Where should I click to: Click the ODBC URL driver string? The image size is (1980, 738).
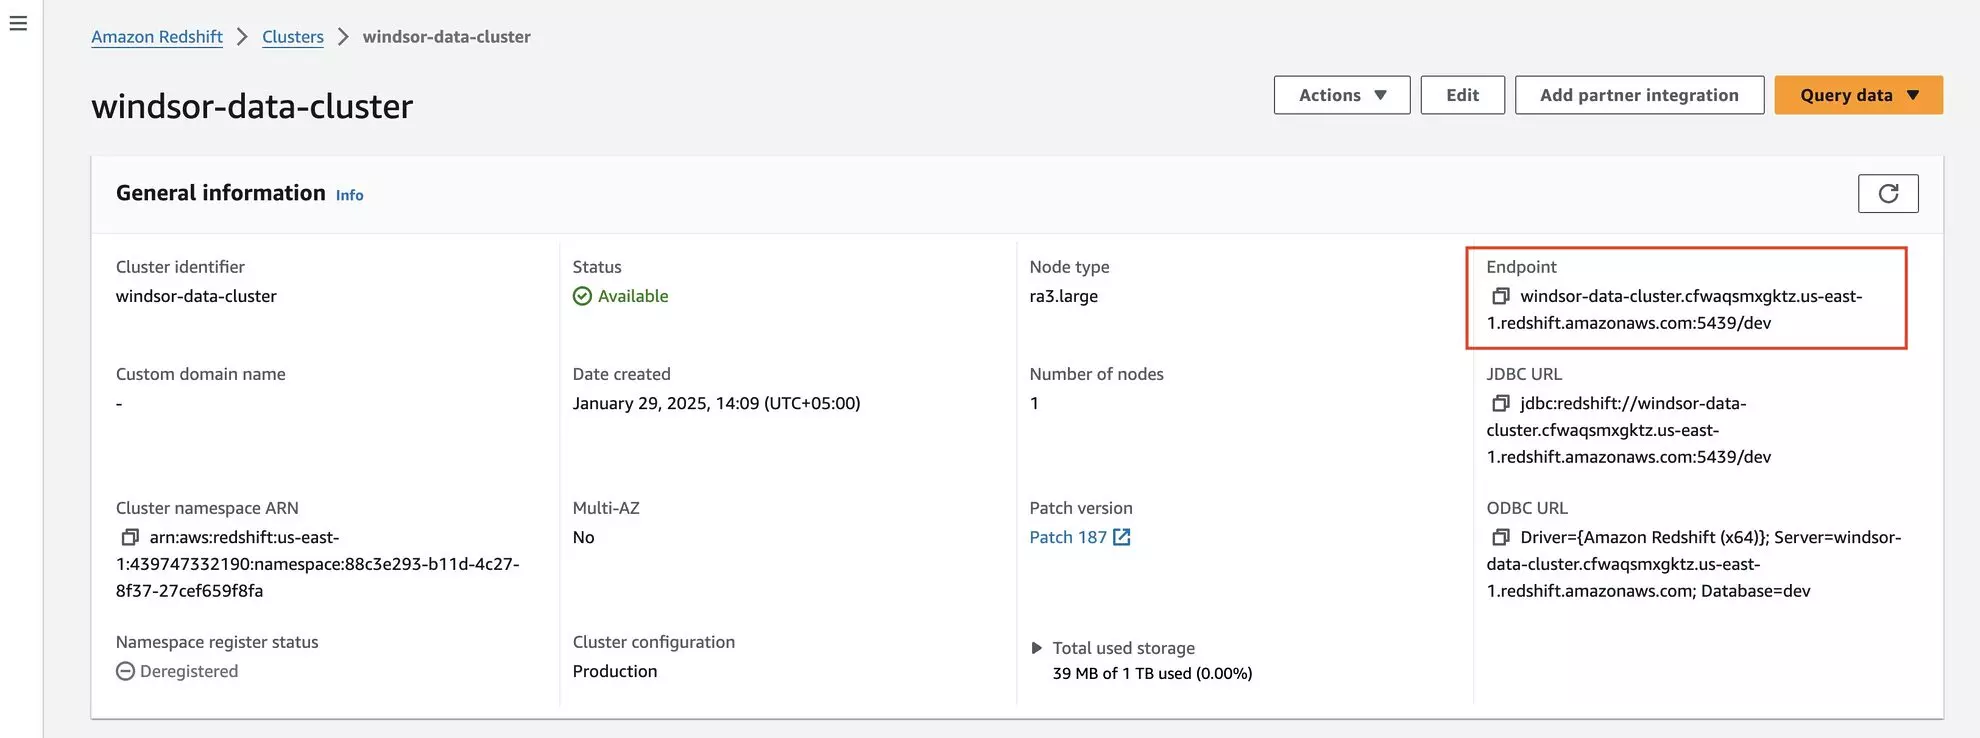click(x=1694, y=564)
